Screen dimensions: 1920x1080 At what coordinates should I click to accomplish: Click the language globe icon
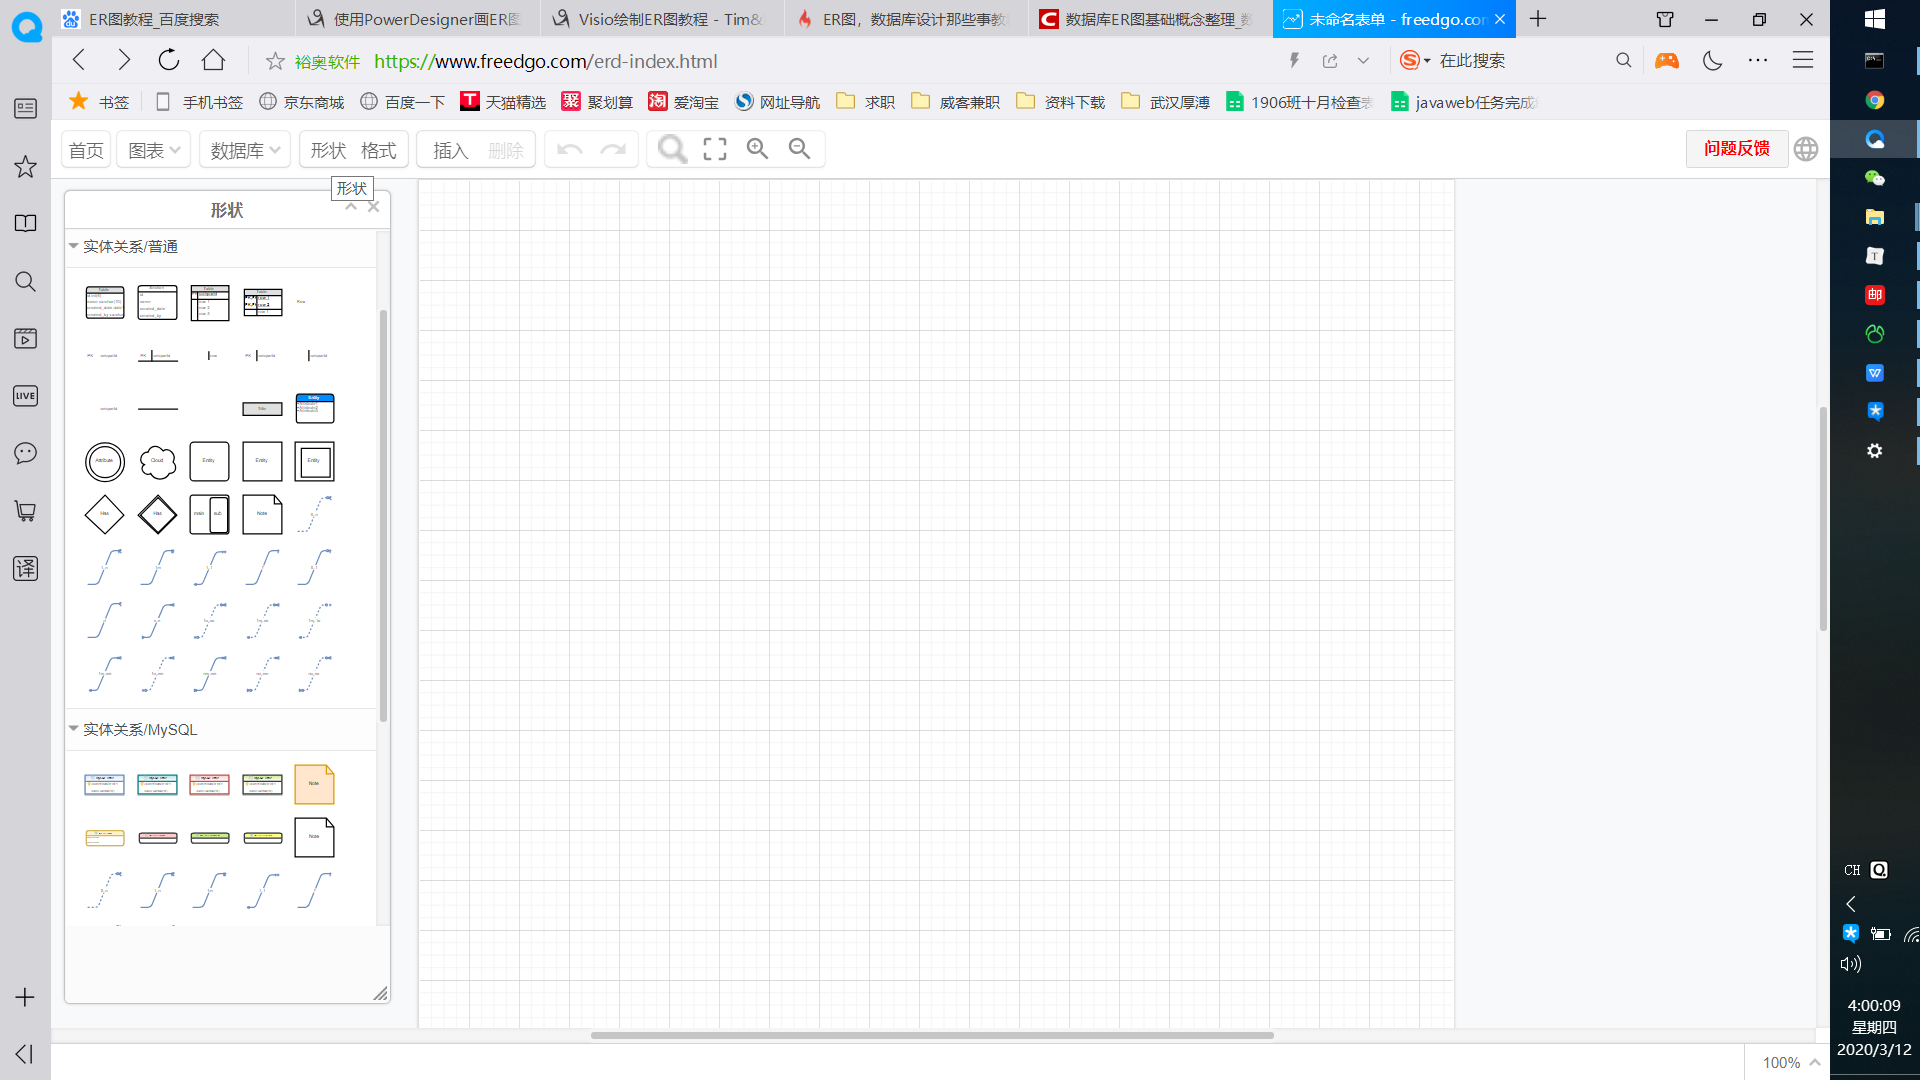coord(1805,149)
